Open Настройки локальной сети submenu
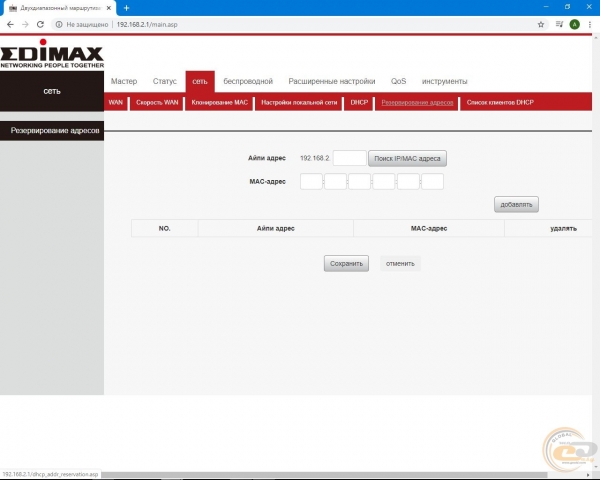Image resolution: width=600 pixels, height=480 pixels. point(299,102)
